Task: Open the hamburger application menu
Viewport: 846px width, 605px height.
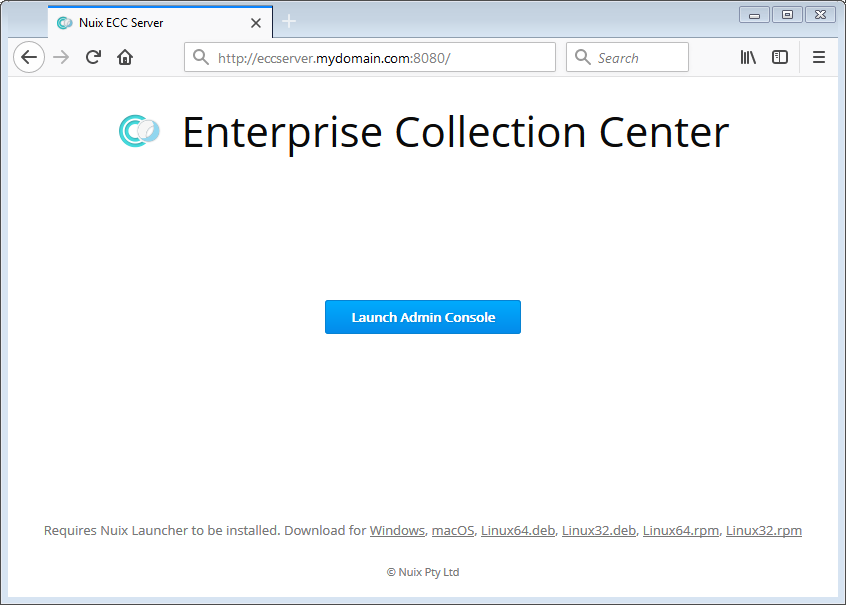Action: [x=819, y=57]
